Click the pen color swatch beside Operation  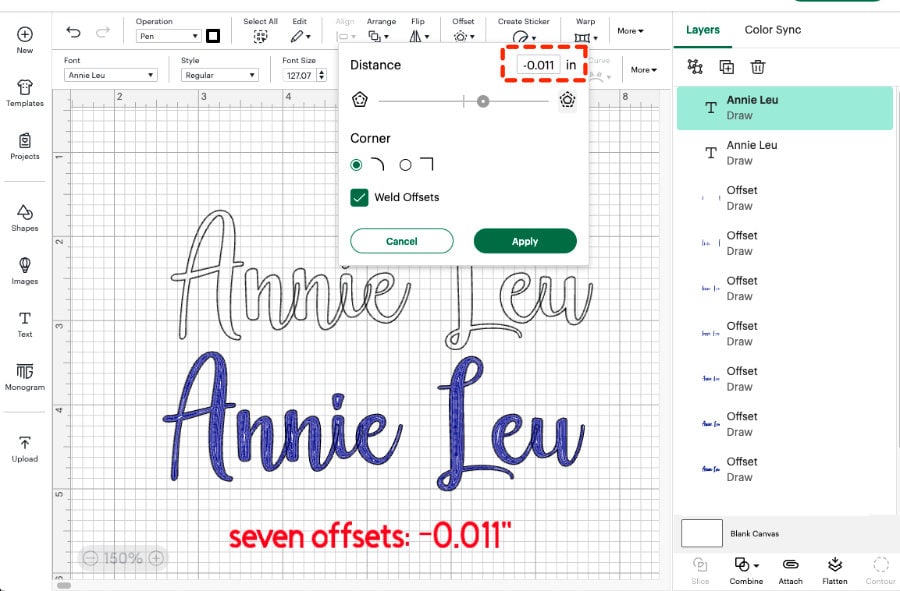(213, 36)
